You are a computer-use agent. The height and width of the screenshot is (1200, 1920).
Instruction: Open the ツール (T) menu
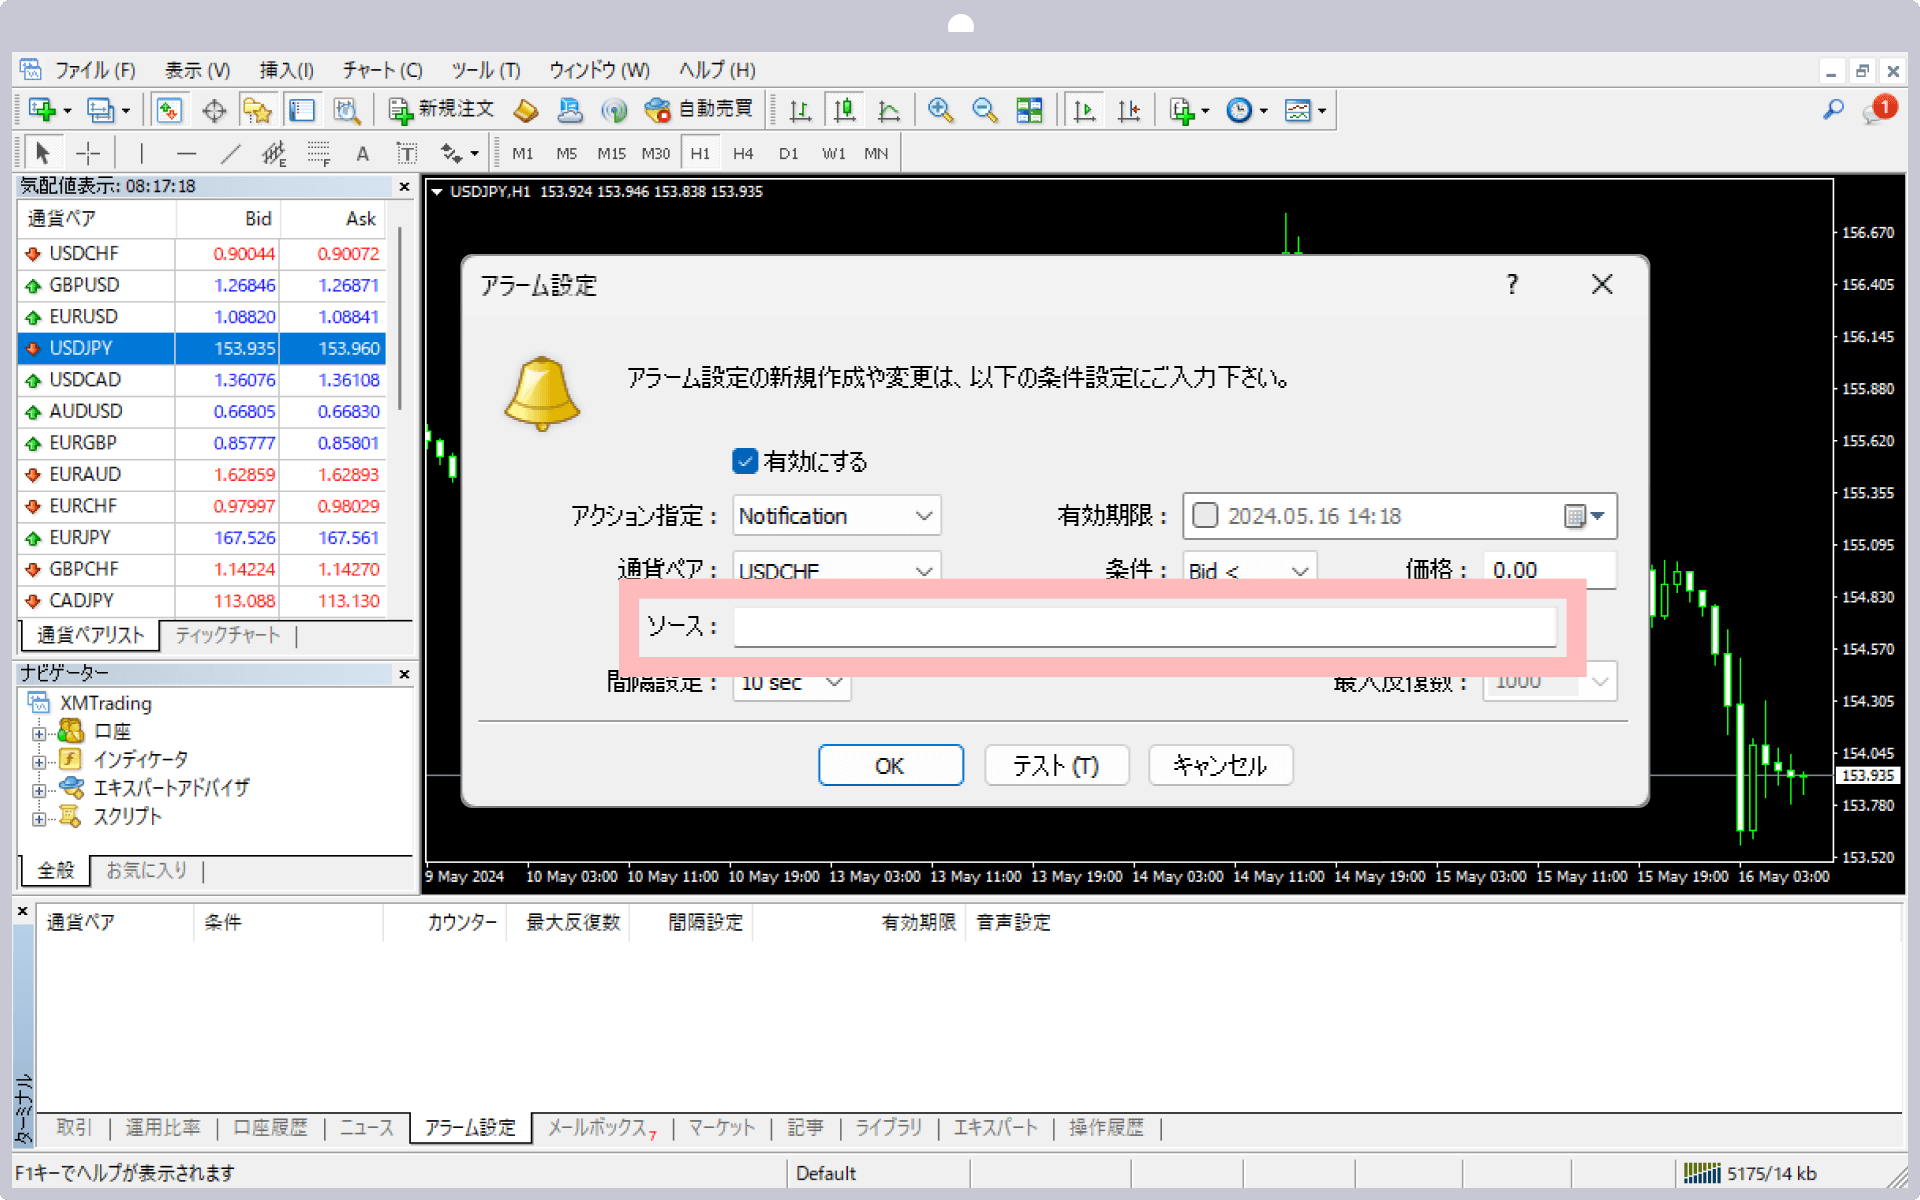[x=485, y=70]
